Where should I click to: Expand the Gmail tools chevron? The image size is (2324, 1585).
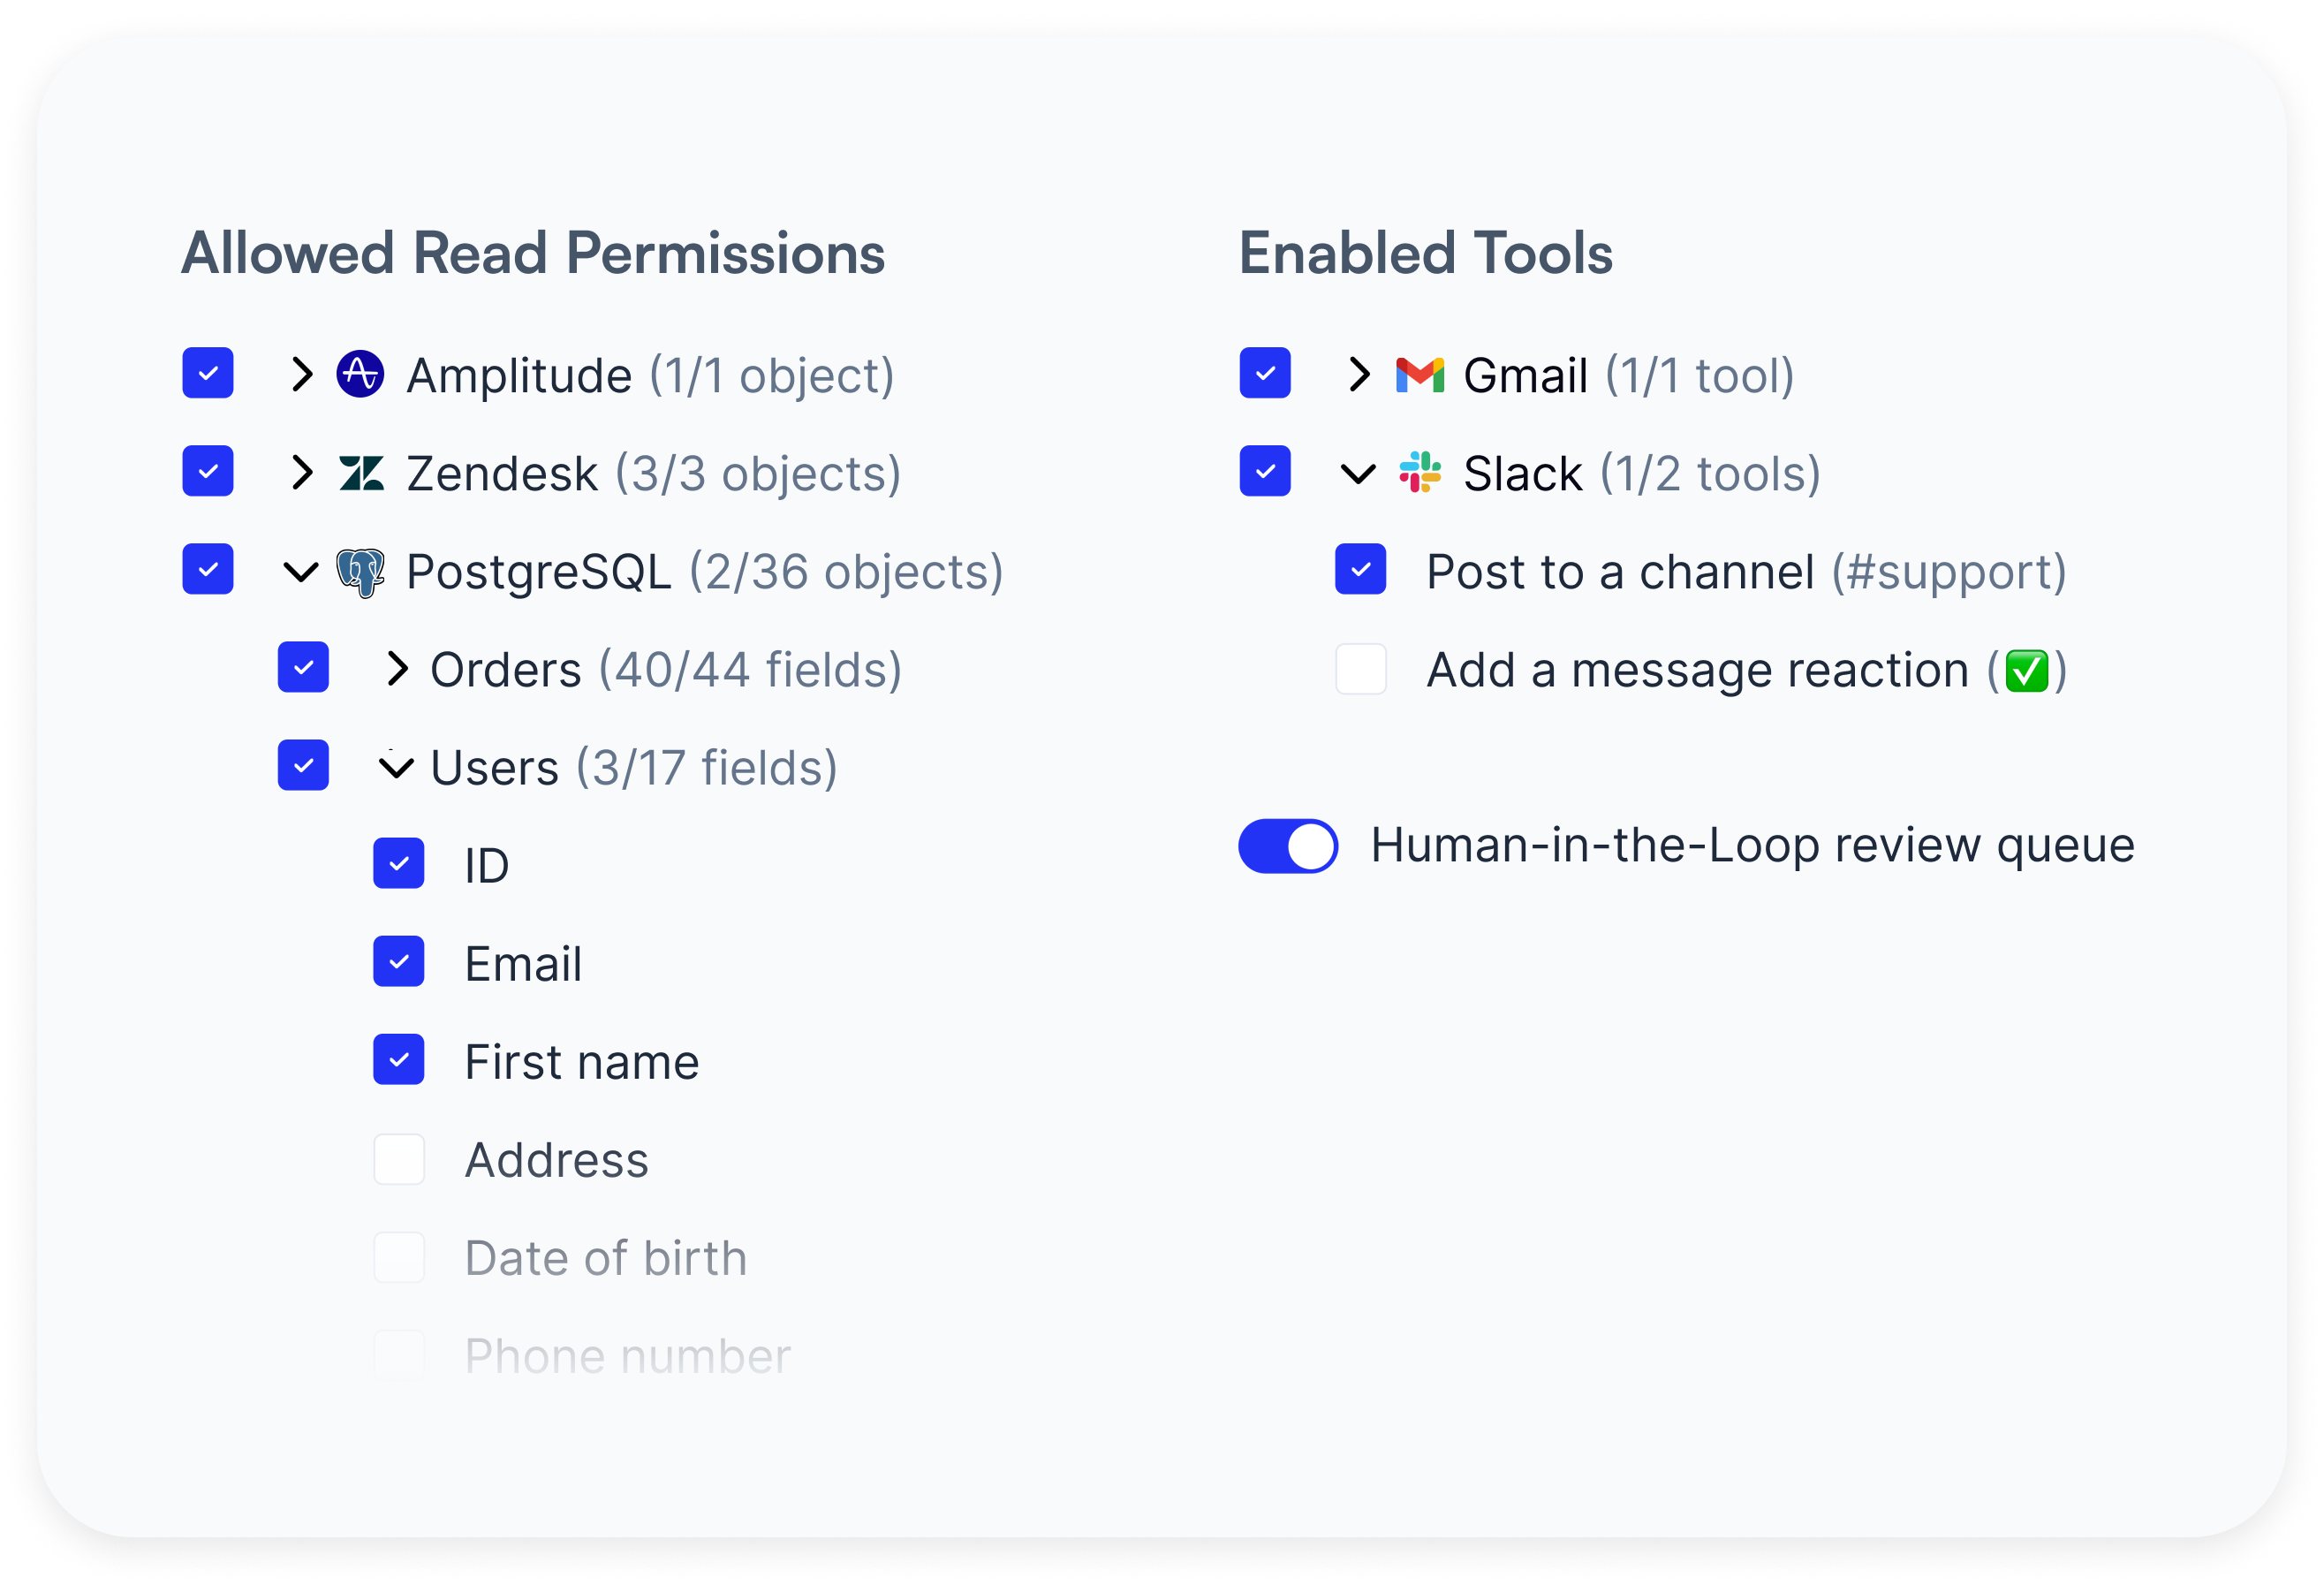1358,374
